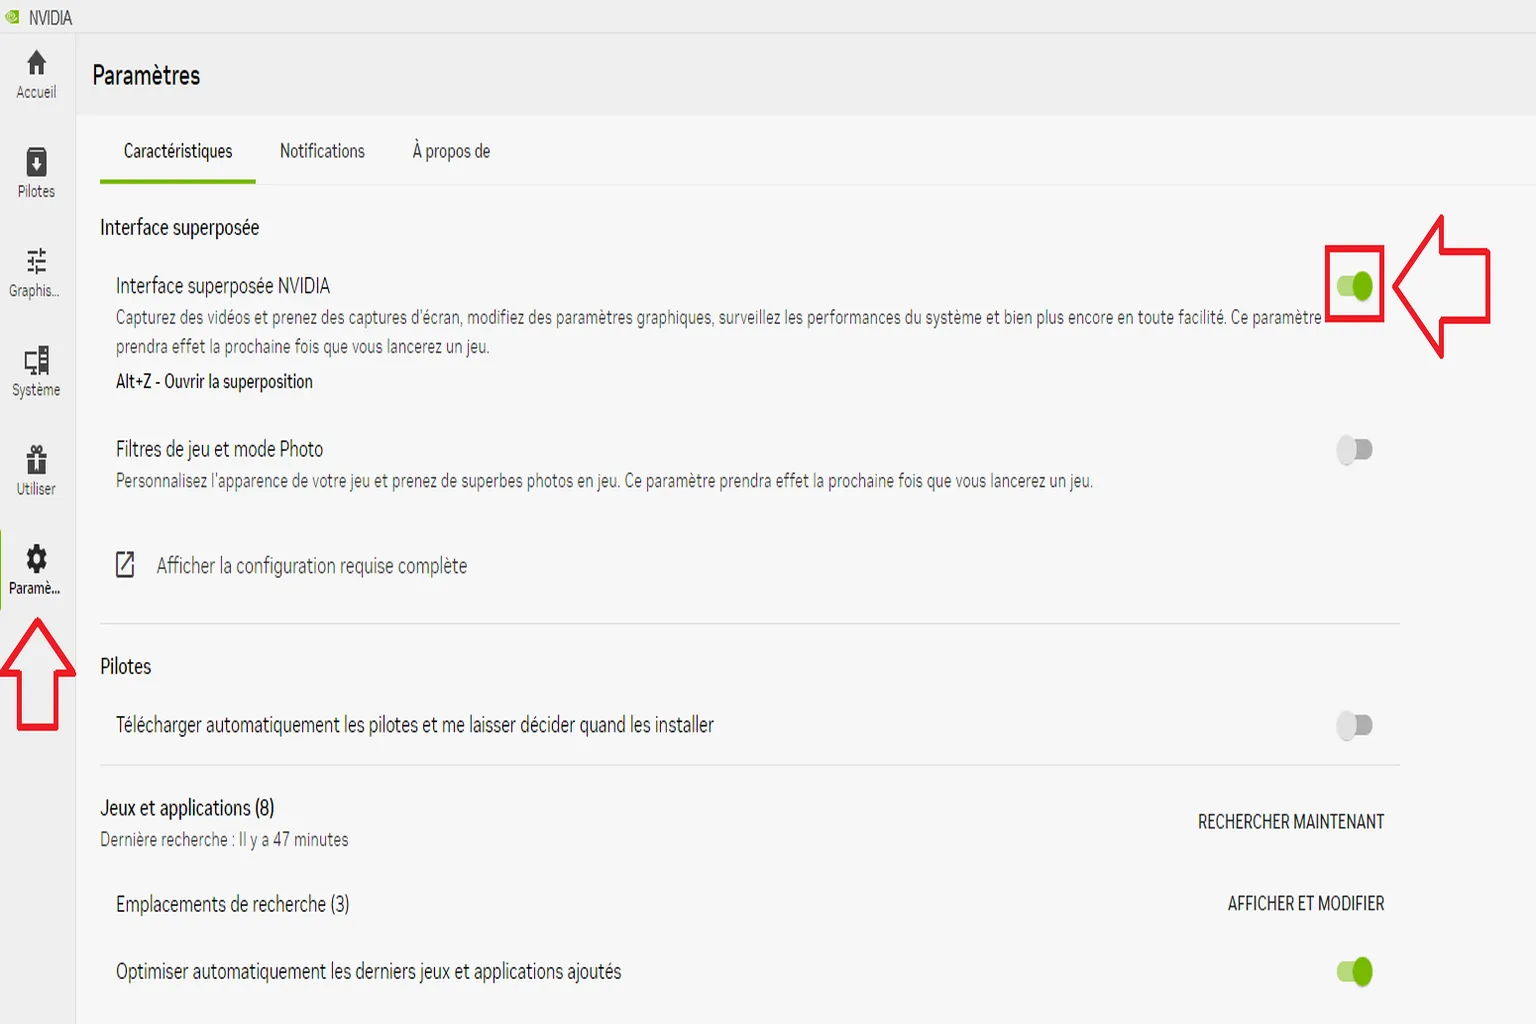Screen dimensions: 1536x1024
Task: Go to the Accueil home icon
Action: [36, 64]
